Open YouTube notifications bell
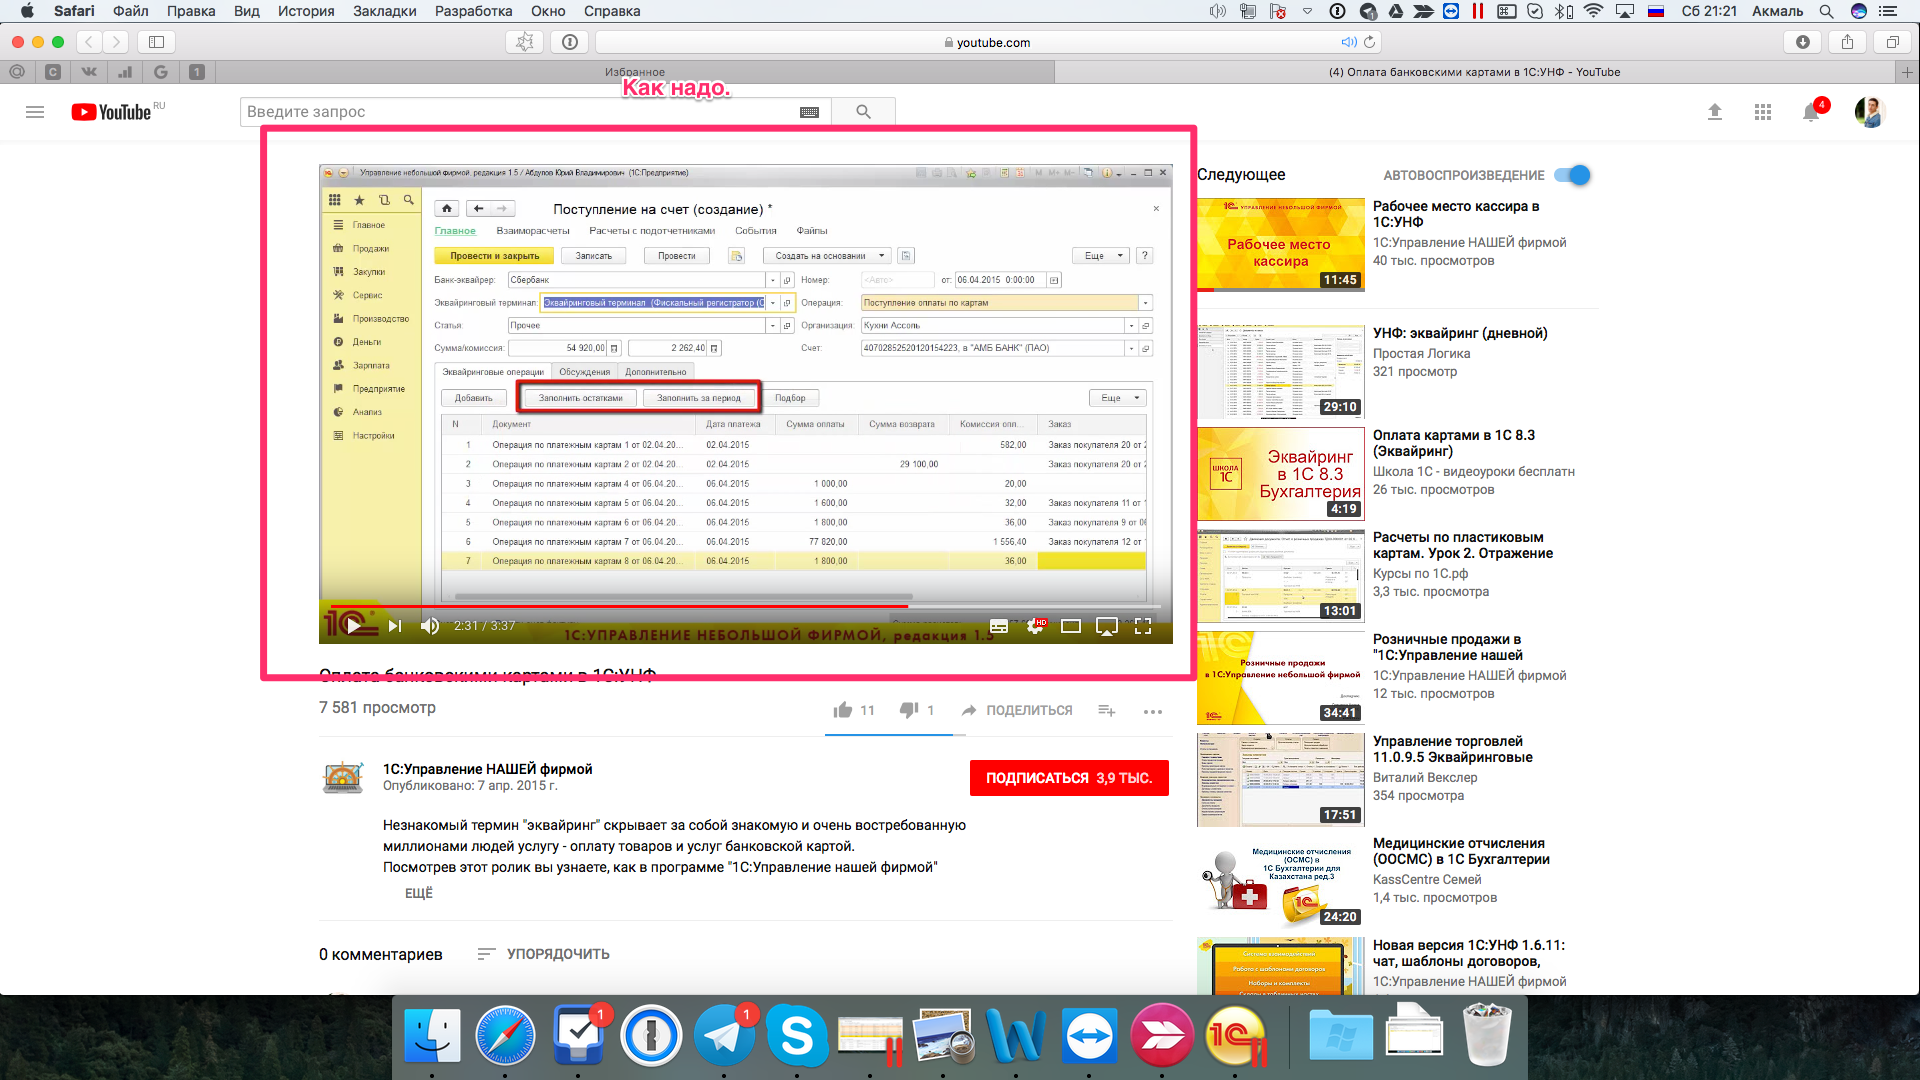This screenshot has width=1920, height=1080. (1811, 112)
